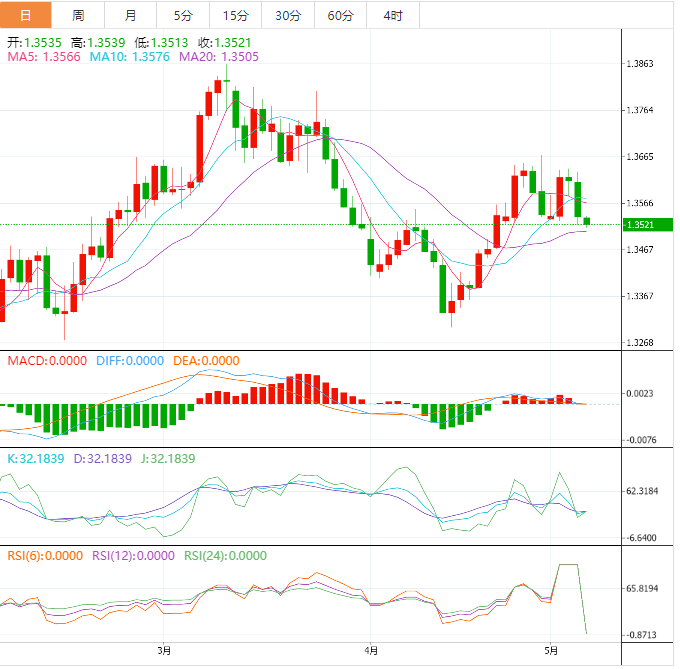Open the 60分 chart tab
The image size is (680, 669).
point(340,15)
